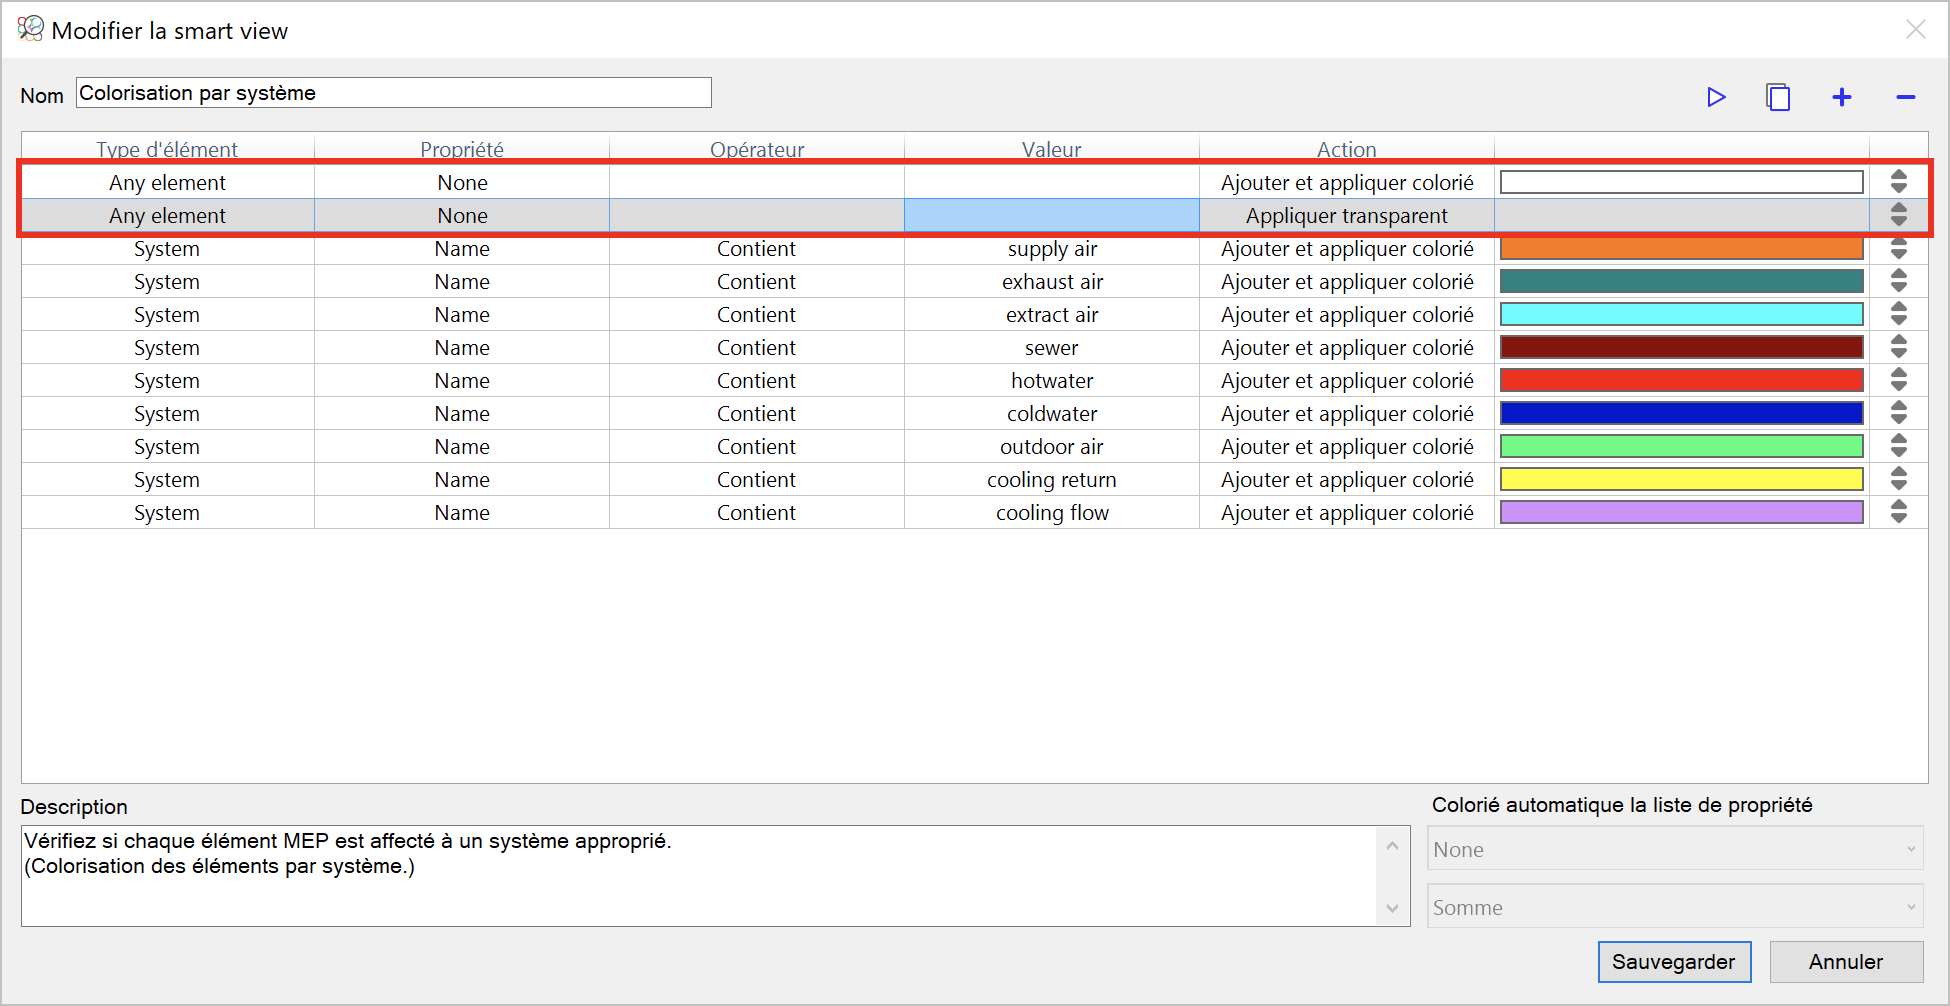Open the orange supply air color swatch
This screenshot has height=1006, width=1950.
coord(1682,248)
